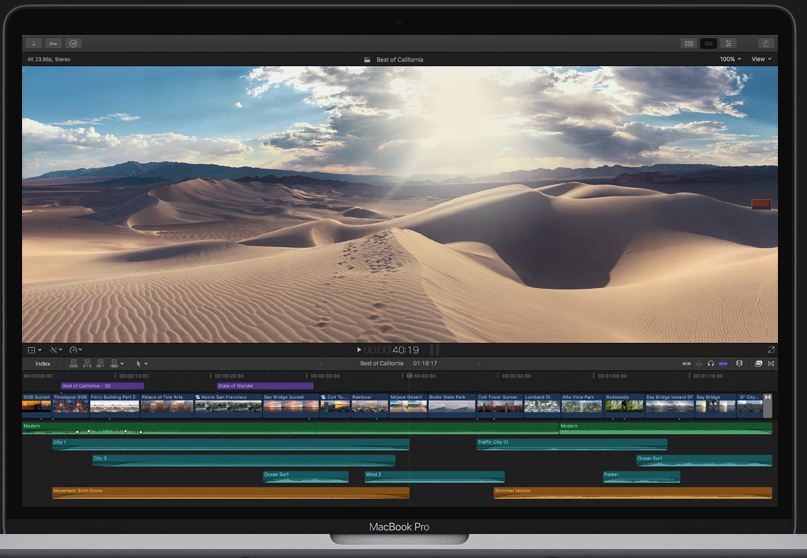Select the Rainbow clip
807x558 pixels.
click(370, 404)
